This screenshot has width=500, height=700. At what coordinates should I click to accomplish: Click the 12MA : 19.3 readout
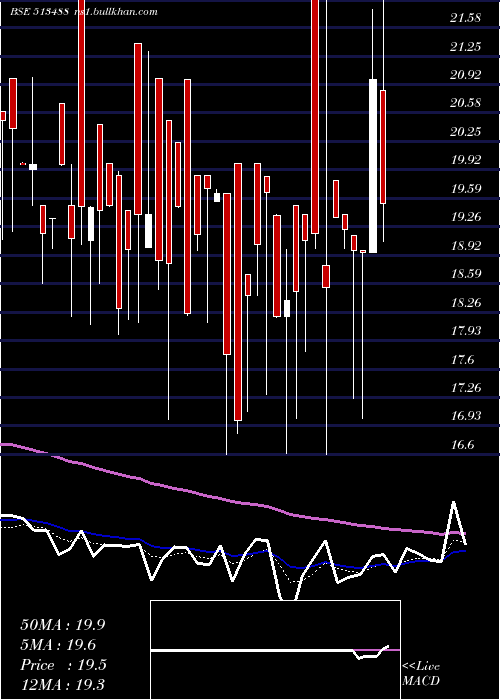coord(63,684)
